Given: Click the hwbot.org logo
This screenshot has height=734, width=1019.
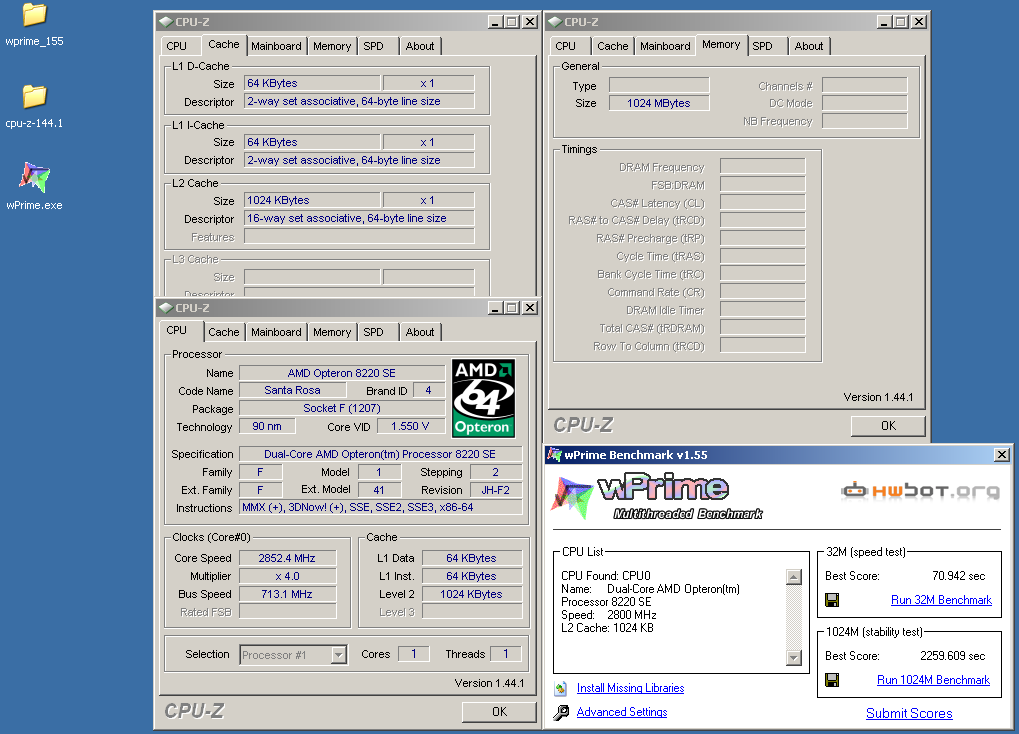Looking at the screenshot, I should click(920, 491).
